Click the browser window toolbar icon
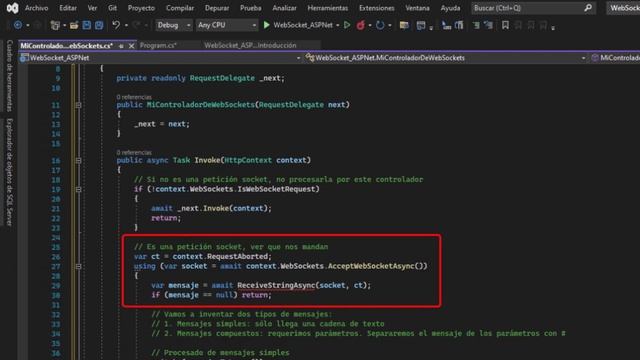Image resolution: width=640 pixels, height=360 pixels. pos(421,25)
